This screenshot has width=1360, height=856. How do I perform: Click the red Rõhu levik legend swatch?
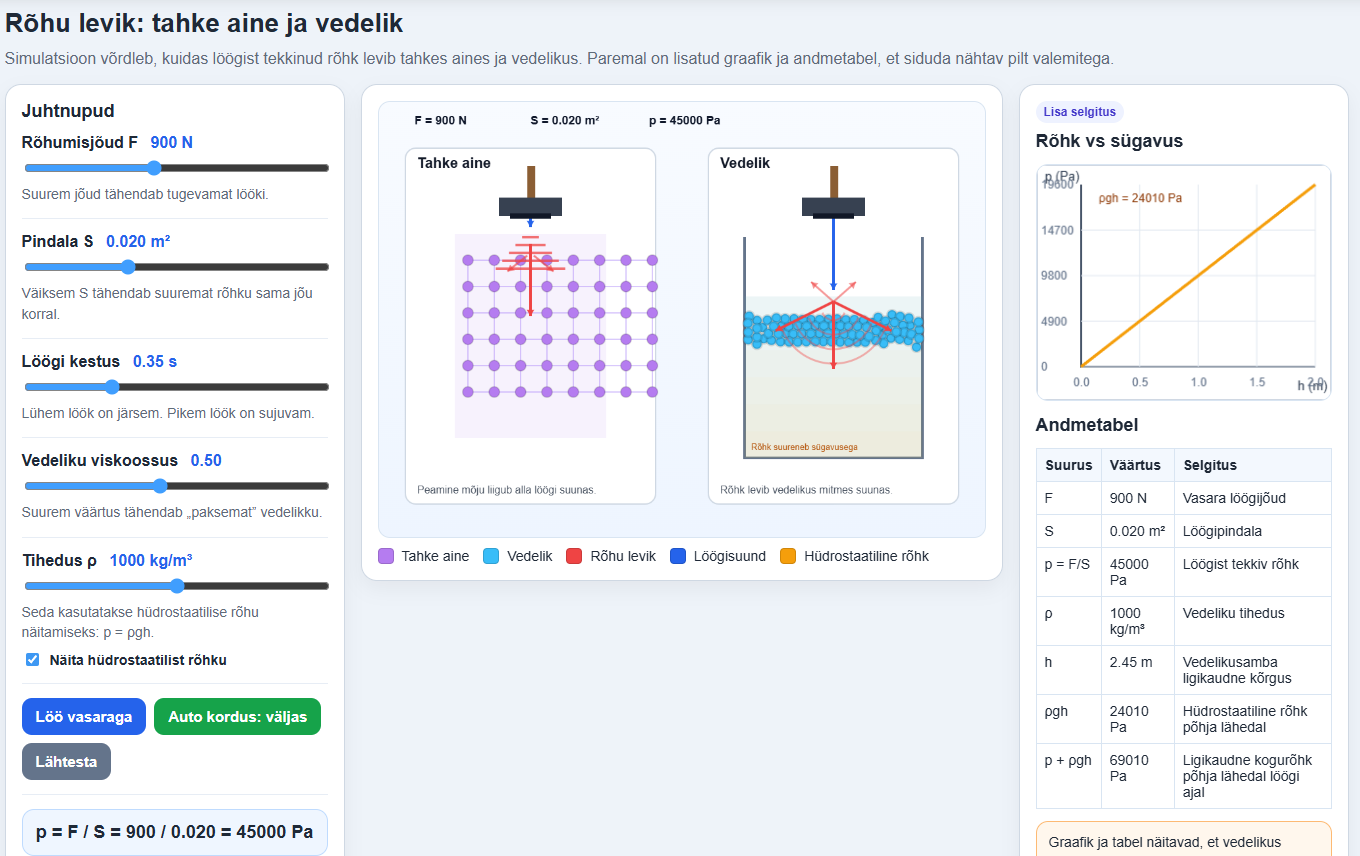[x=574, y=556]
